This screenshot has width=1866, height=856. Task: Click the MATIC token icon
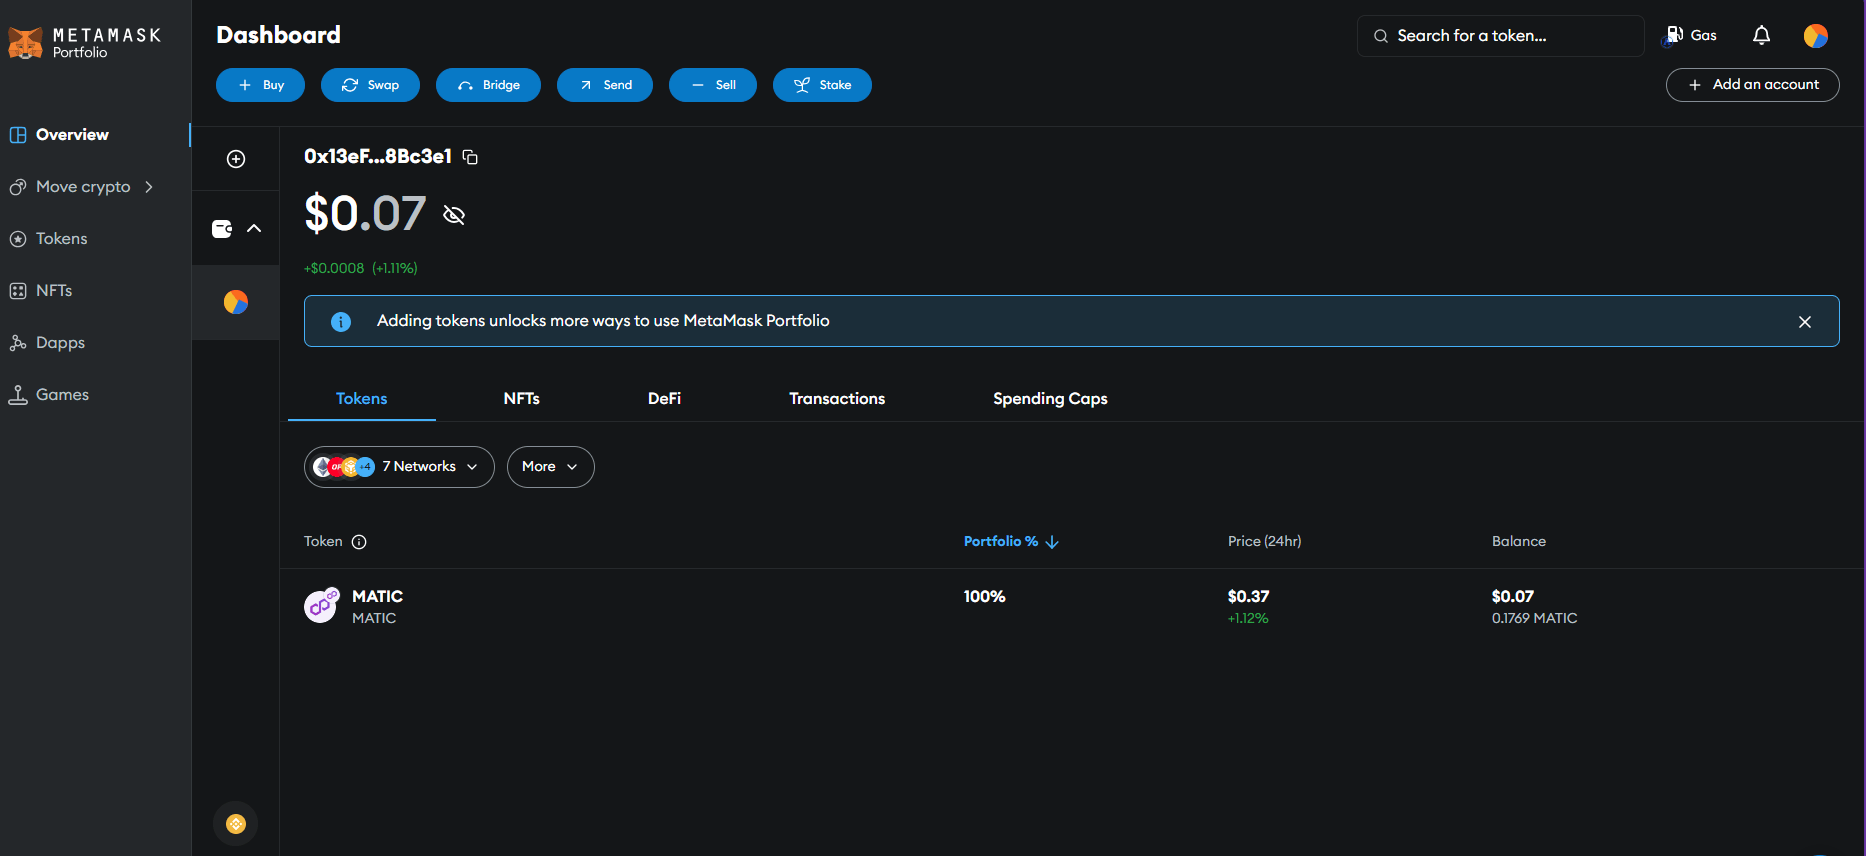tap(321, 606)
